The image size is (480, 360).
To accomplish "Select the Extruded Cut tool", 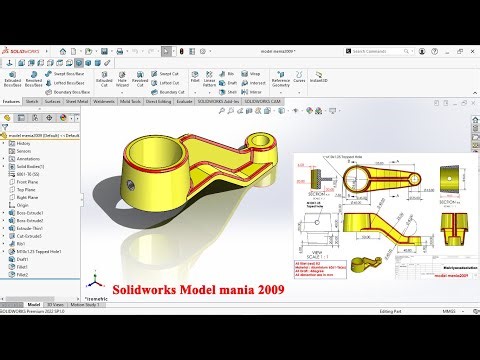I will click(x=104, y=79).
